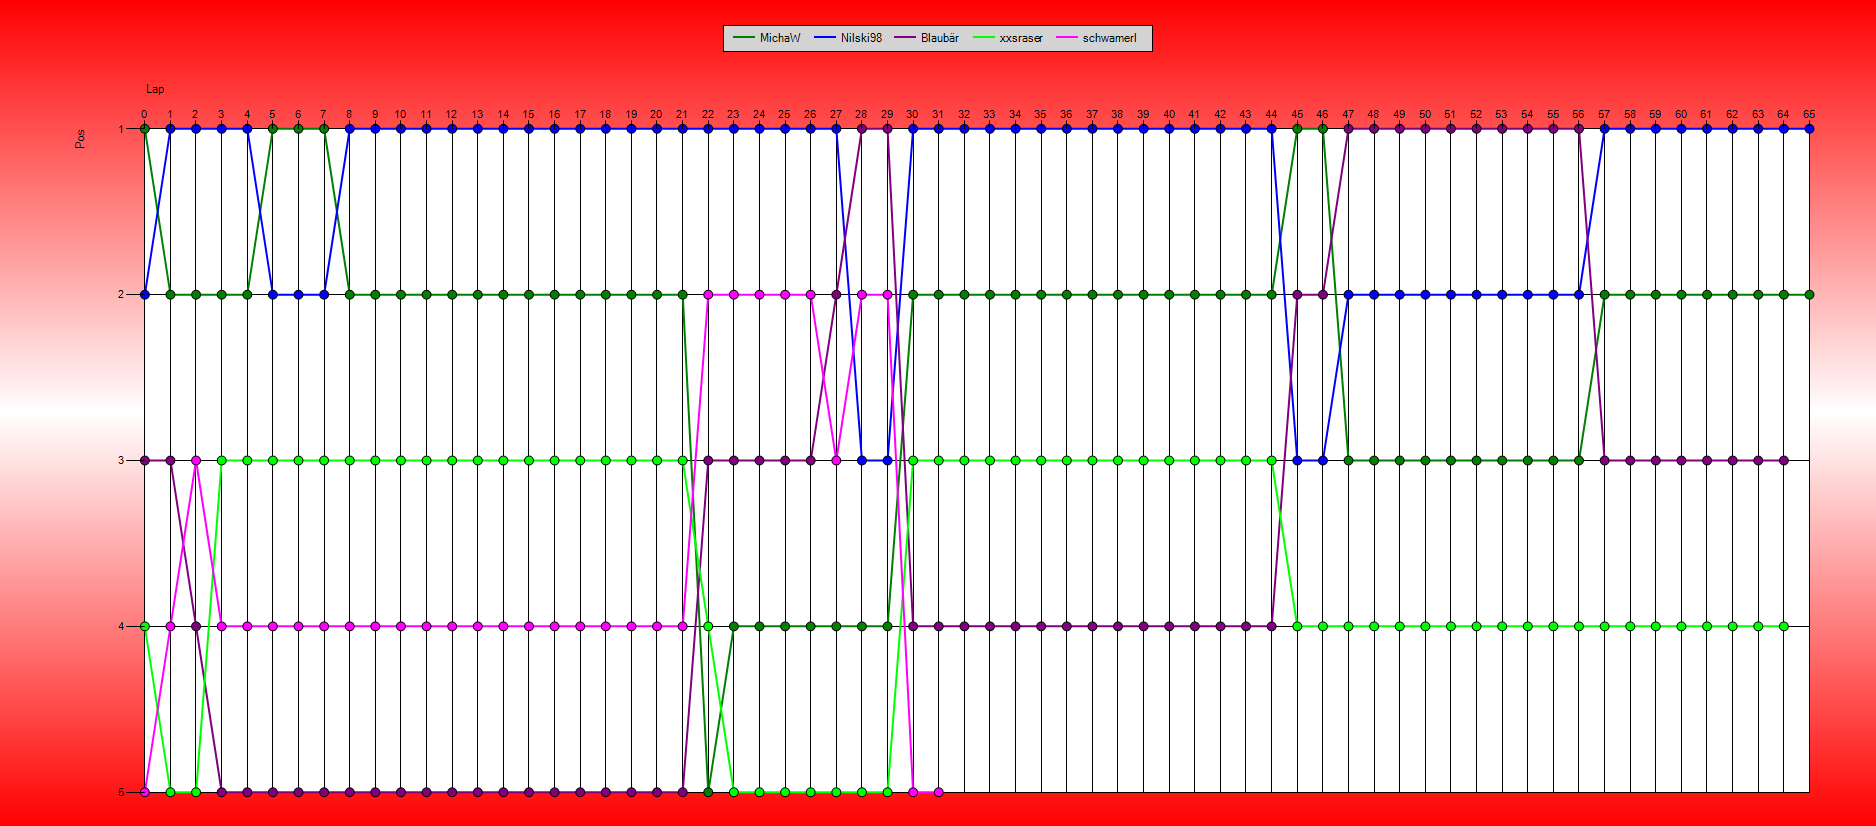
Task: Click MichaW's green marker at lap 5, position 1
Action: pos(273,129)
